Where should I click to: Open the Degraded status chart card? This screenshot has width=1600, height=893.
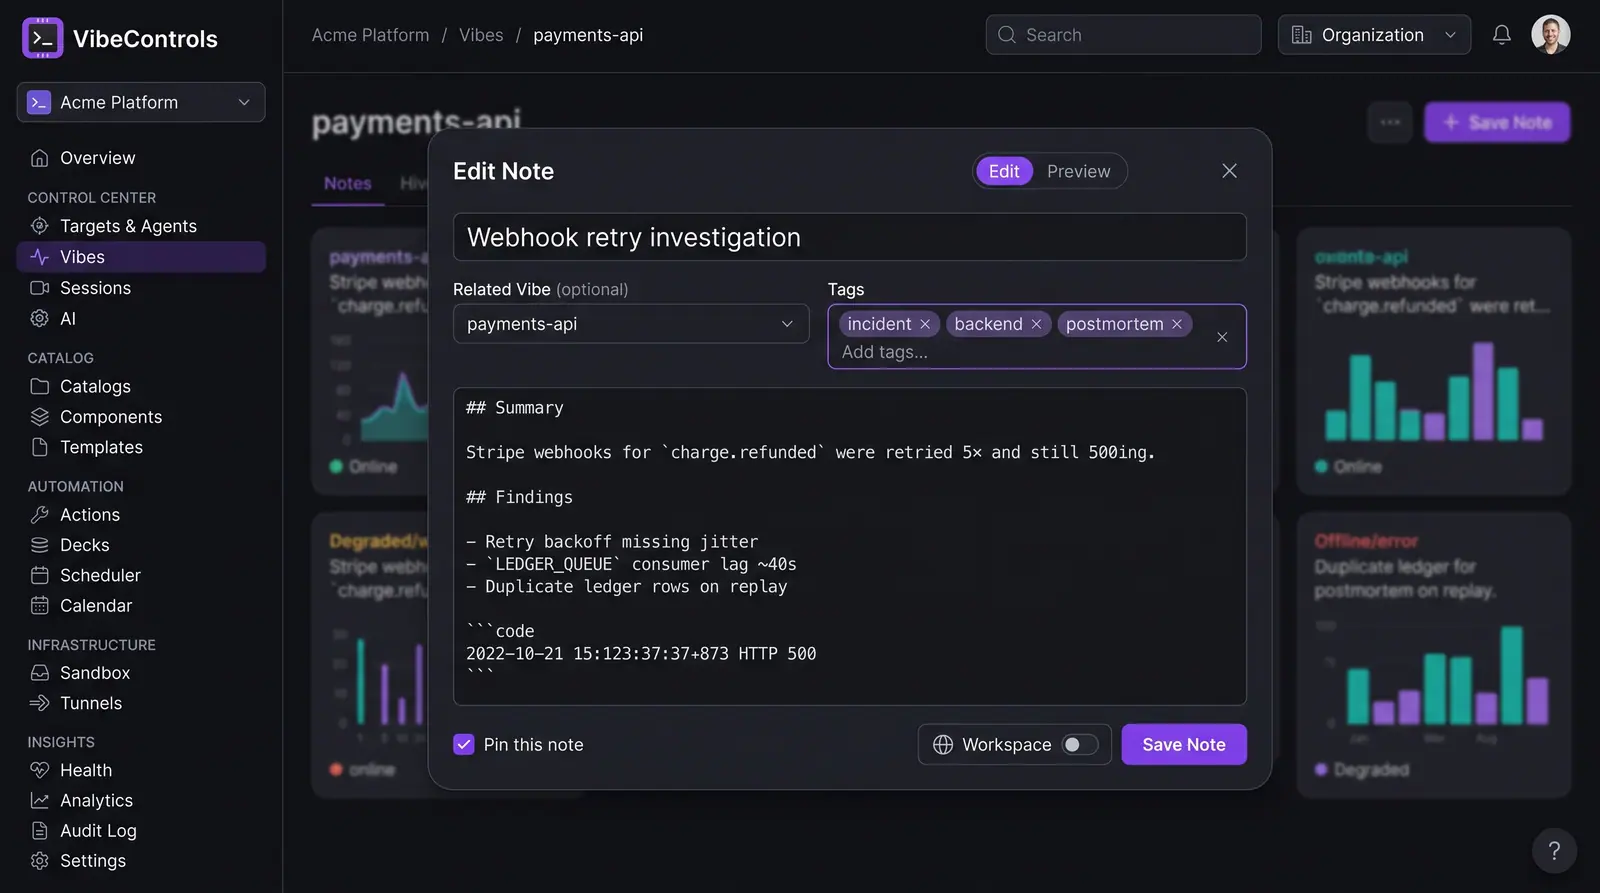(1434, 655)
